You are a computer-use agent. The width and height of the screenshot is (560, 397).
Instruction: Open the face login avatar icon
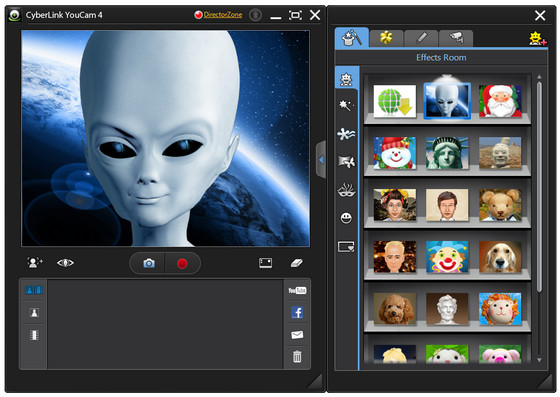pyautogui.click(x=35, y=263)
